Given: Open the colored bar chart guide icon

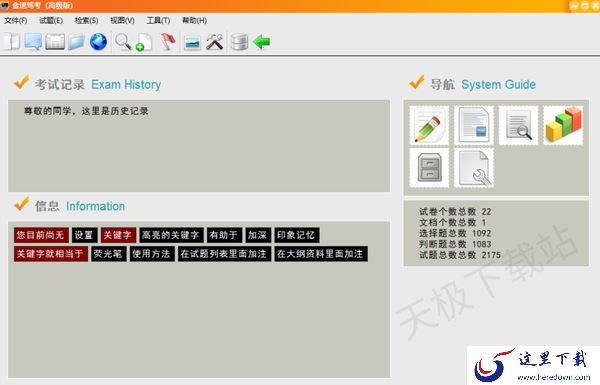Looking at the screenshot, I should coord(563,126).
